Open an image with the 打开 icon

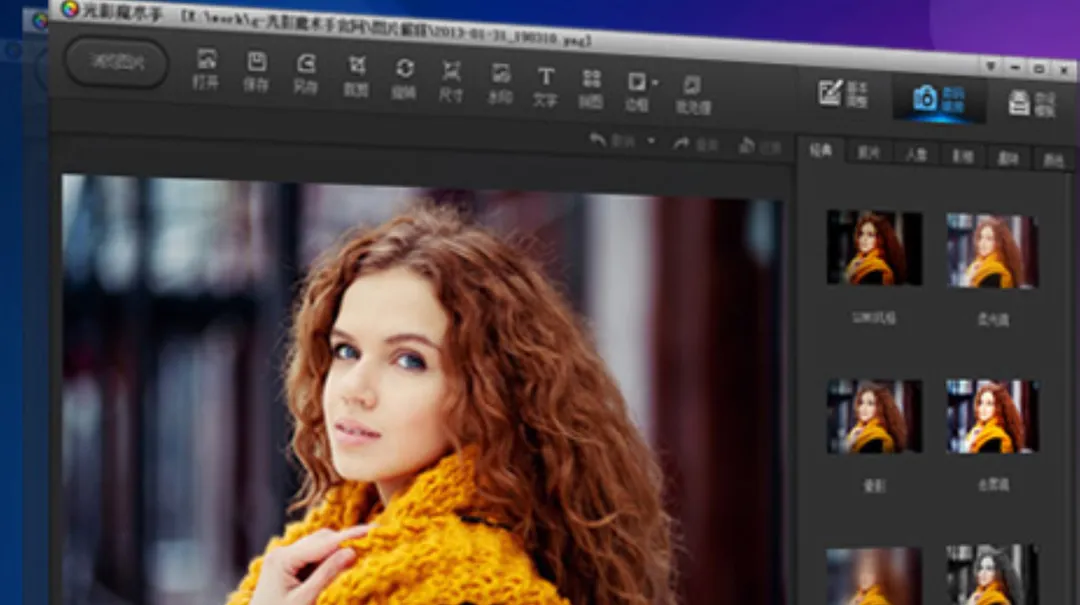click(206, 69)
